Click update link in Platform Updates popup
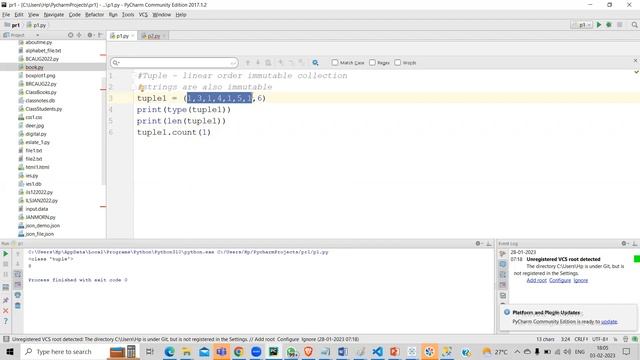Viewport: 640px width, 360px height. click(x=609, y=322)
